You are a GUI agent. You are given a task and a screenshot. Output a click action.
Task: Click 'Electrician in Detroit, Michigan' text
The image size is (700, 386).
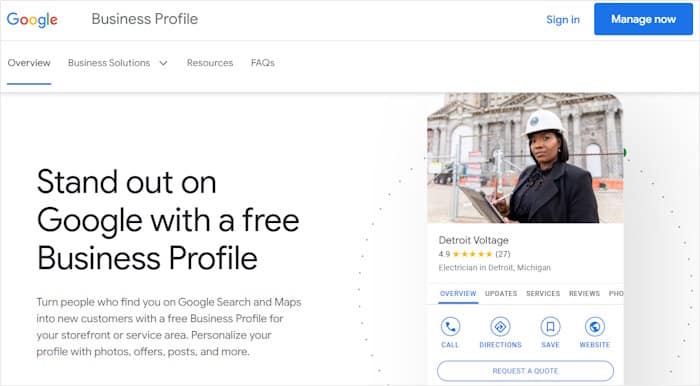(495, 268)
